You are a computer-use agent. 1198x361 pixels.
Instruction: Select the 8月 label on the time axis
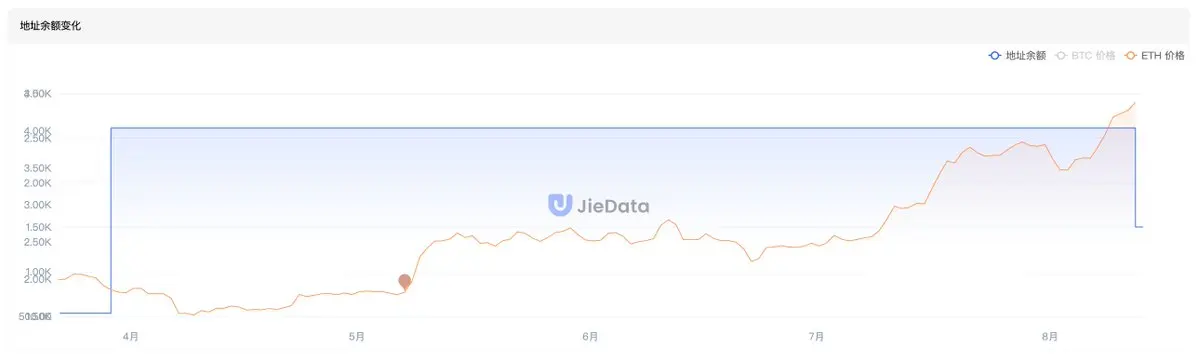1049,336
